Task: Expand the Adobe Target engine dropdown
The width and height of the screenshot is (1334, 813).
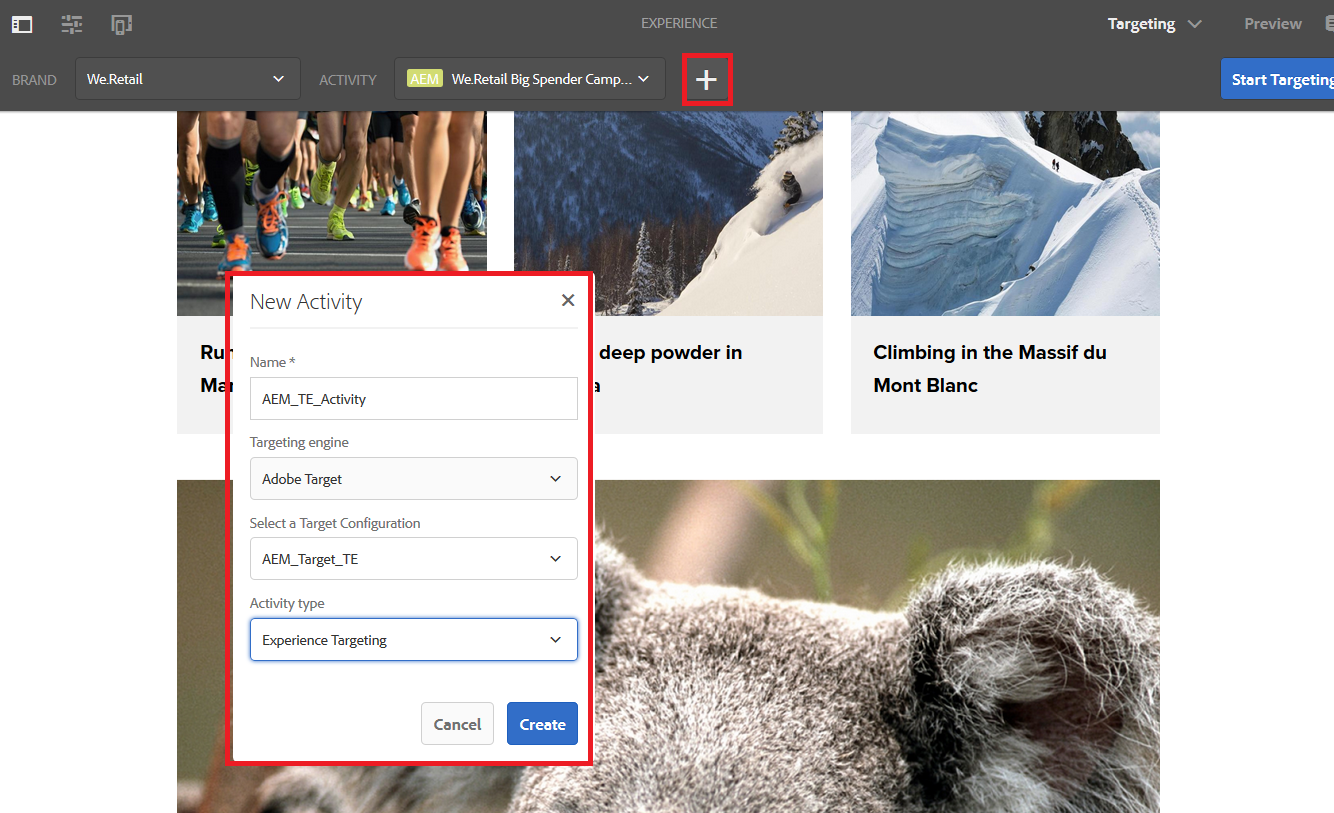Action: pos(414,479)
